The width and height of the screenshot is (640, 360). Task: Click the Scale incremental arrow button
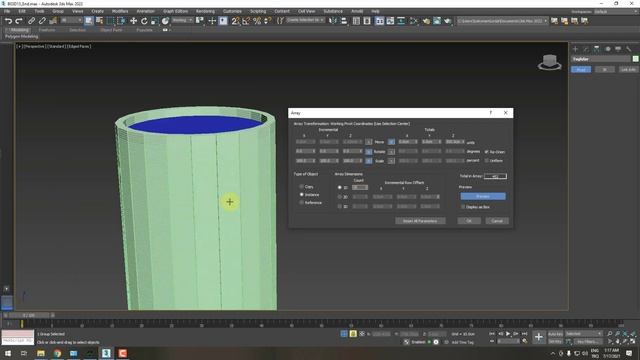click(x=369, y=161)
